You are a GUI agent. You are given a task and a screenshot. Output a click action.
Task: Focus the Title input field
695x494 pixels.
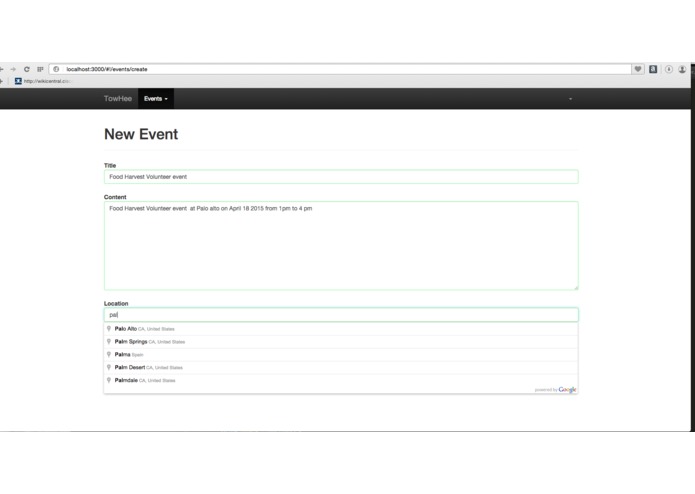[x=341, y=177]
